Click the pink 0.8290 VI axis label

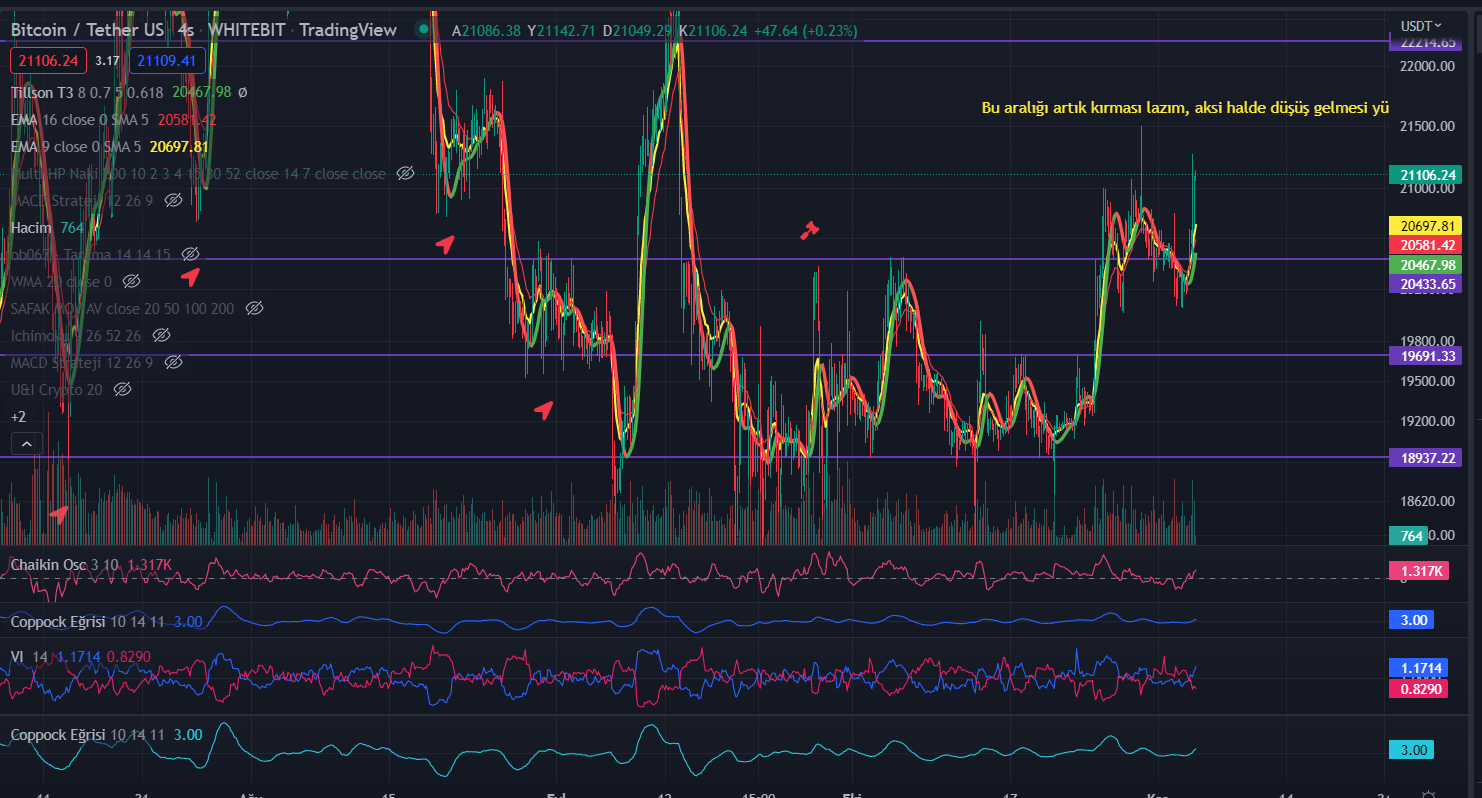pos(1420,688)
